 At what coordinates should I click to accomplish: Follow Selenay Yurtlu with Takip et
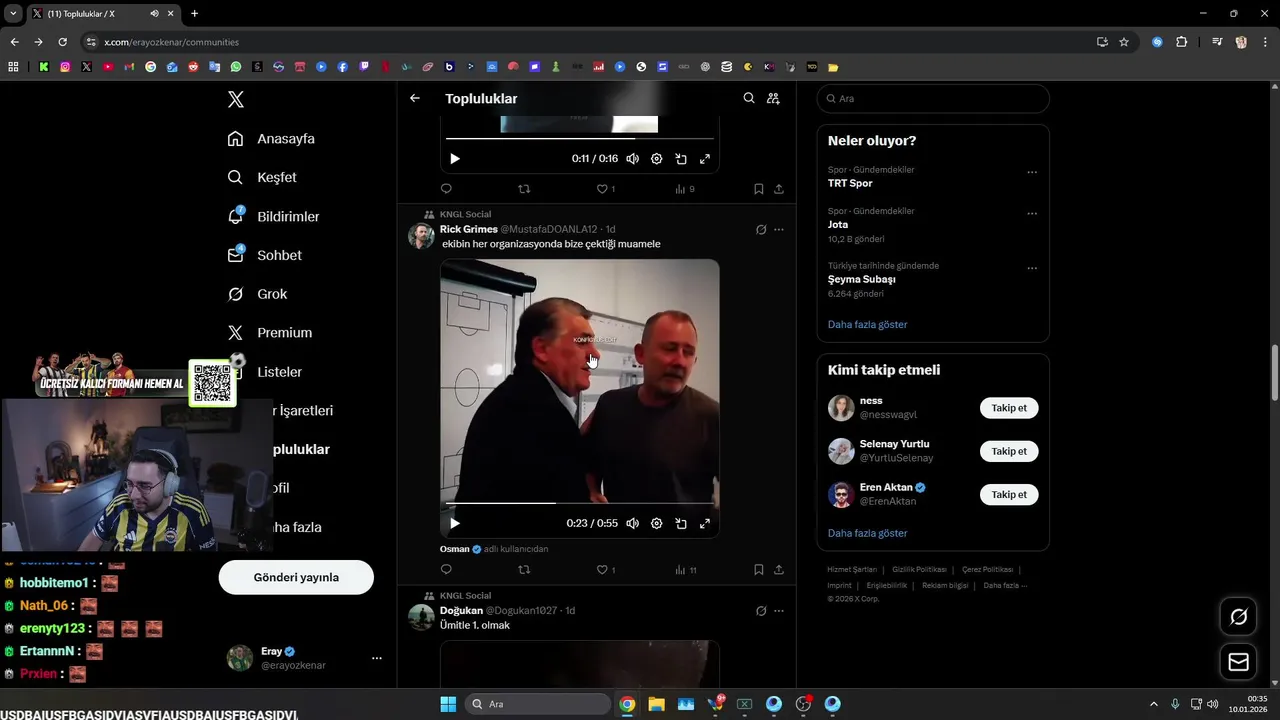click(x=1009, y=451)
